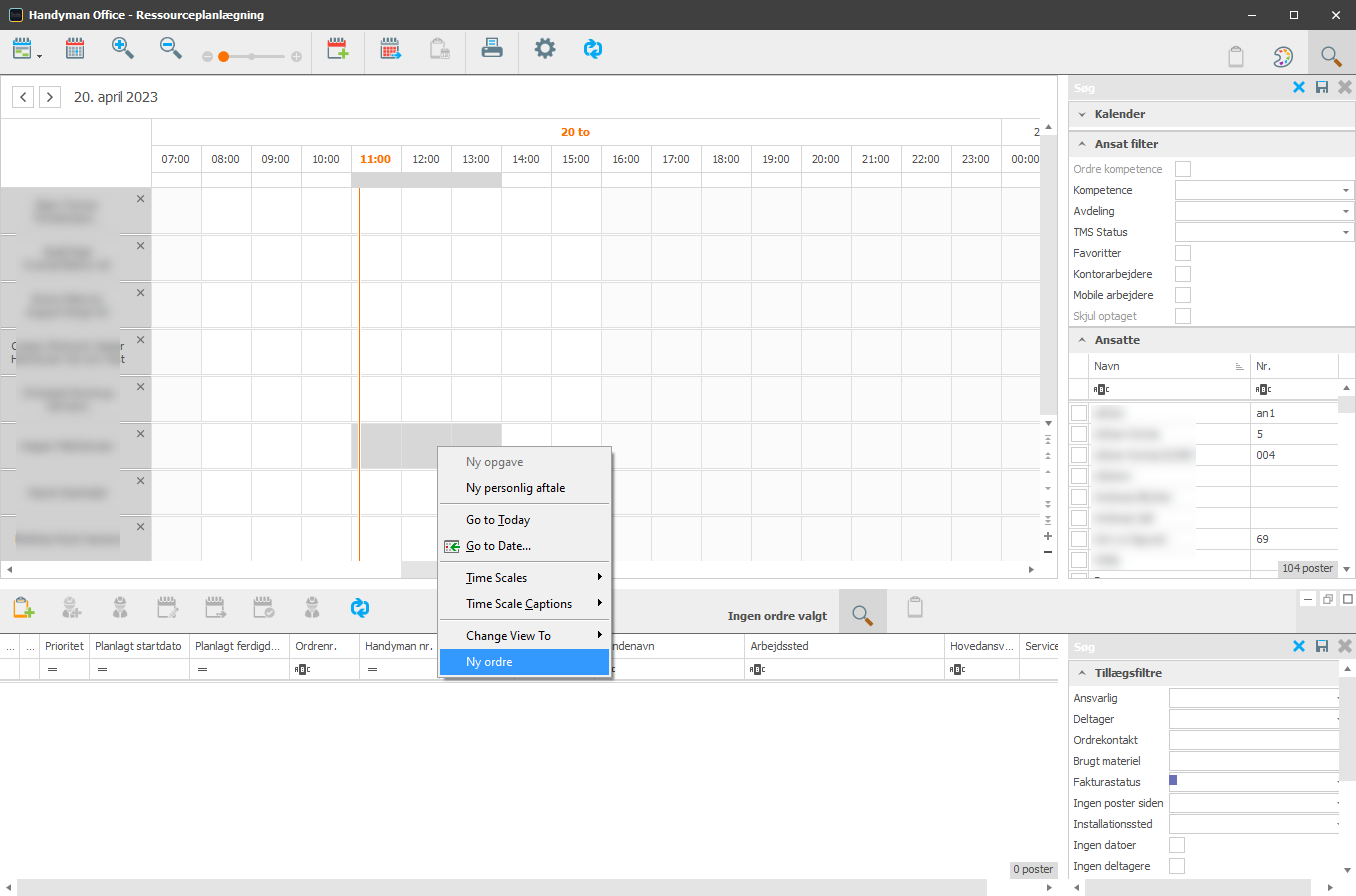Refresh planner with top toolbar blue arrows
Viewport: 1356px width, 896px height.
pyautogui.click(x=593, y=48)
